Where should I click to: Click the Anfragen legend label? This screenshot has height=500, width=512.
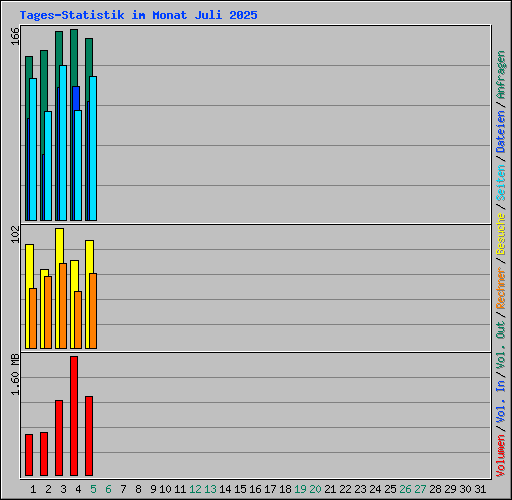tap(501, 74)
